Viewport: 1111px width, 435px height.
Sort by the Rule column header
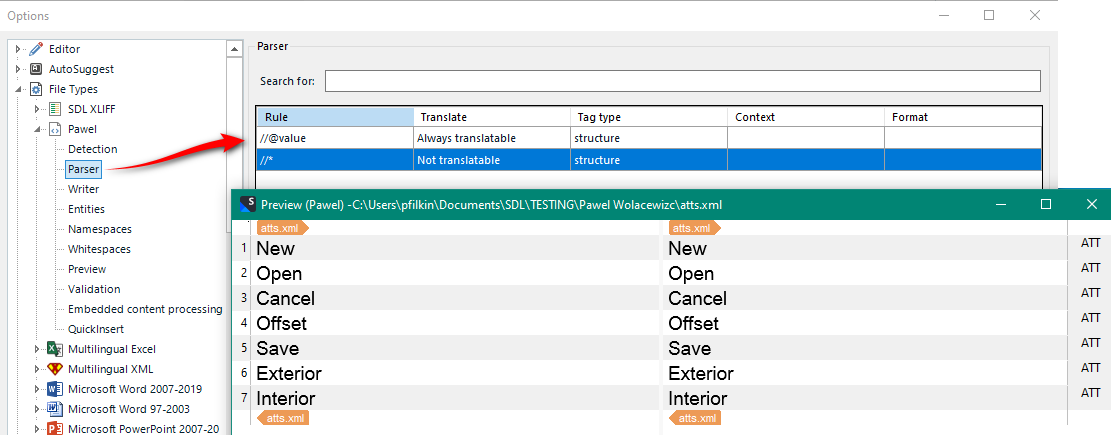[x=336, y=117]
